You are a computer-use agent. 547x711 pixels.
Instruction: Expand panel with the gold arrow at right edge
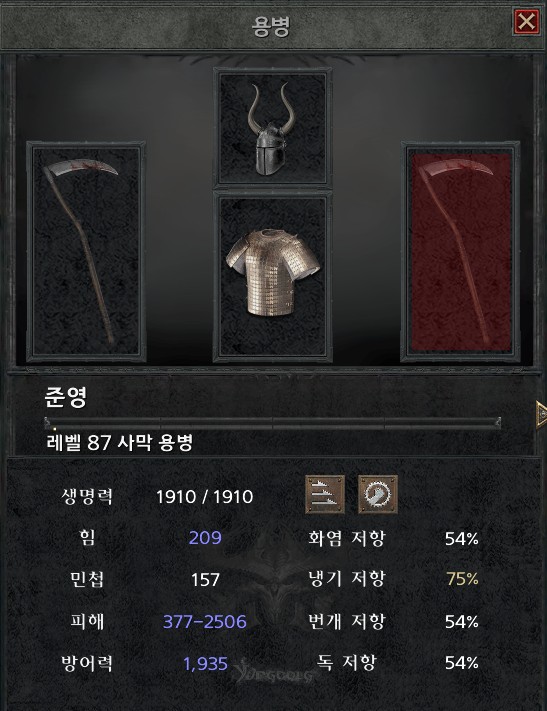click(541, 414)
